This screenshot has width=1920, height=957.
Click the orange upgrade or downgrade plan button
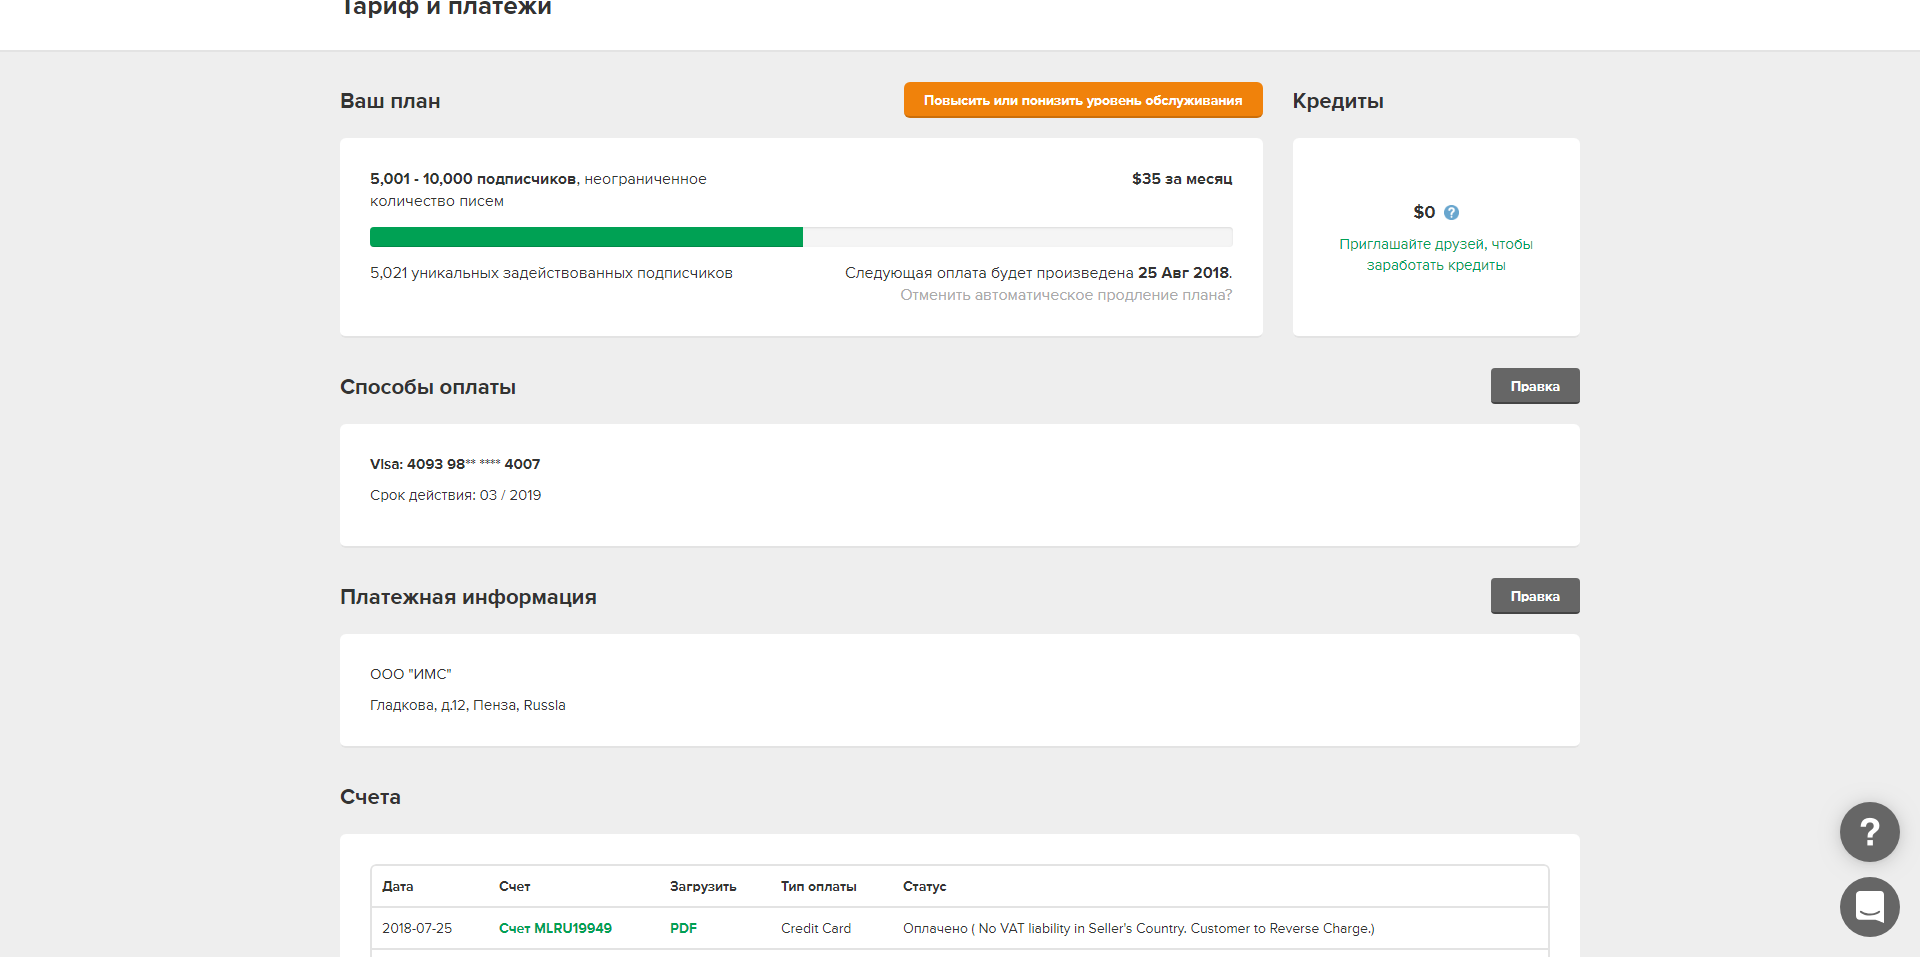[1082, 100]
